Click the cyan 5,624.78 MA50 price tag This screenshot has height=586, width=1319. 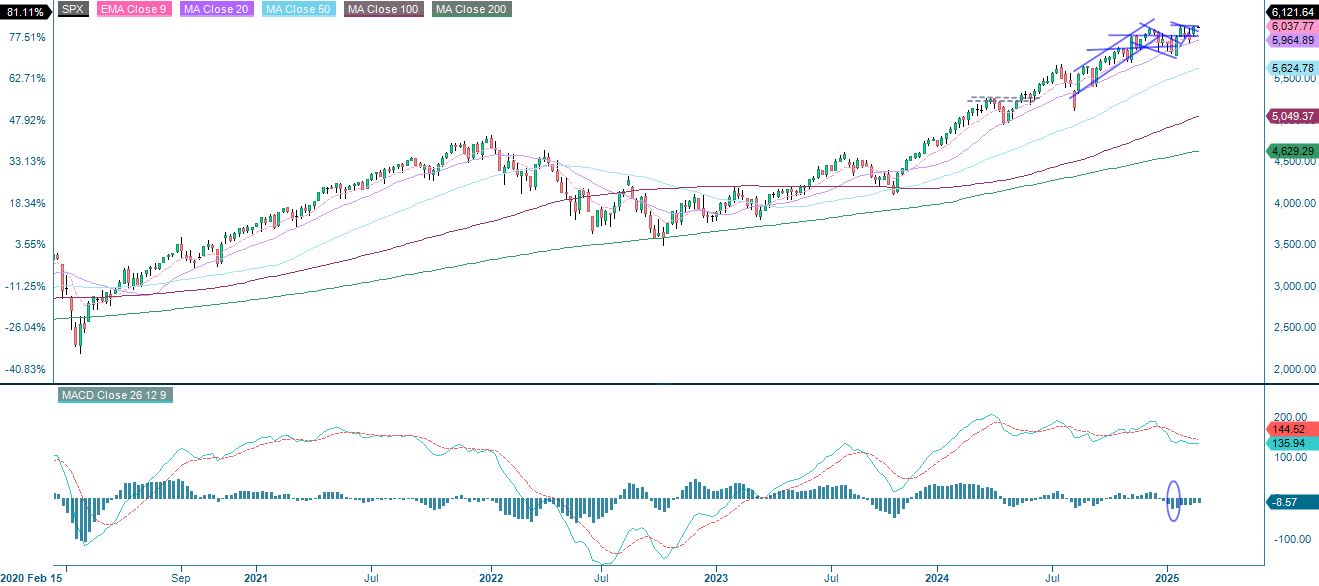(1290, 70)
